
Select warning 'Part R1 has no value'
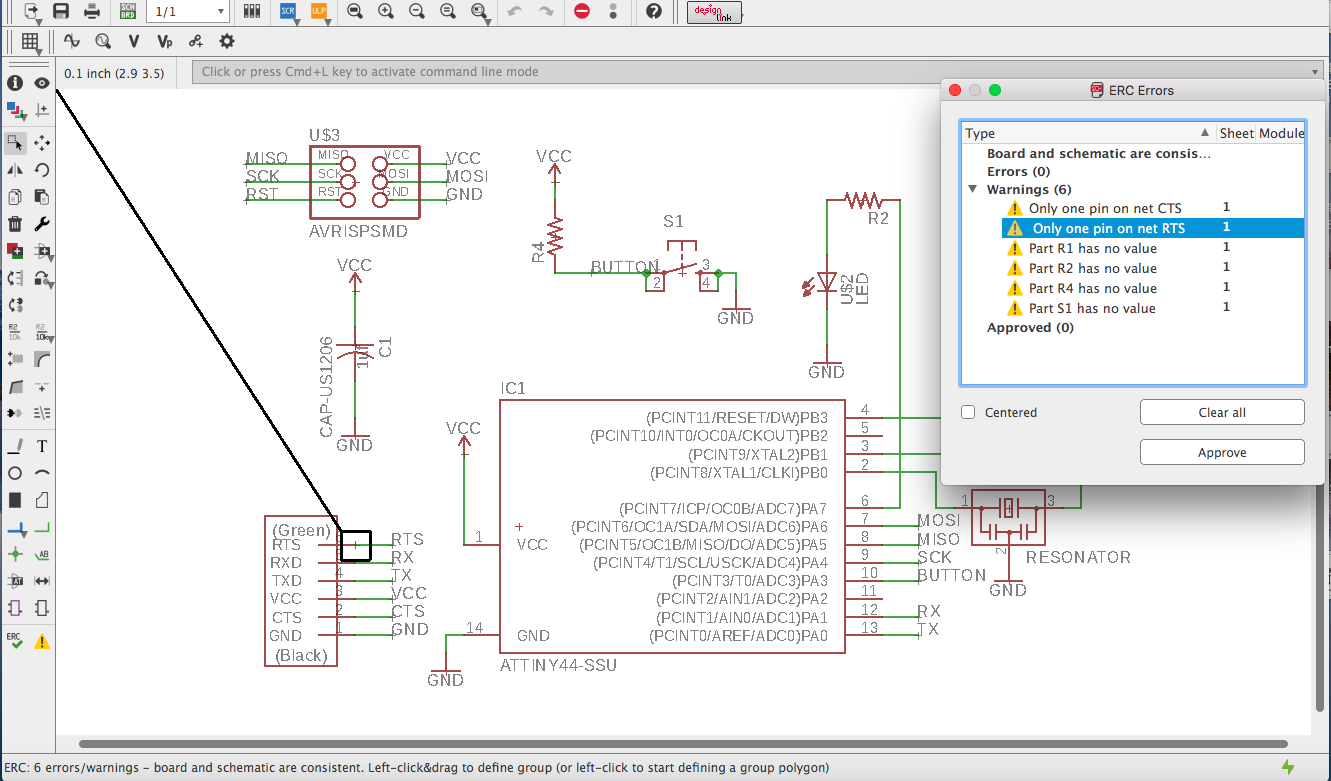1092,248
